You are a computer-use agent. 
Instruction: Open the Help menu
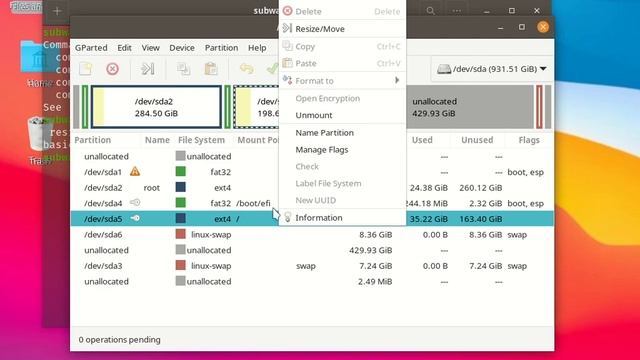[257, 48]
